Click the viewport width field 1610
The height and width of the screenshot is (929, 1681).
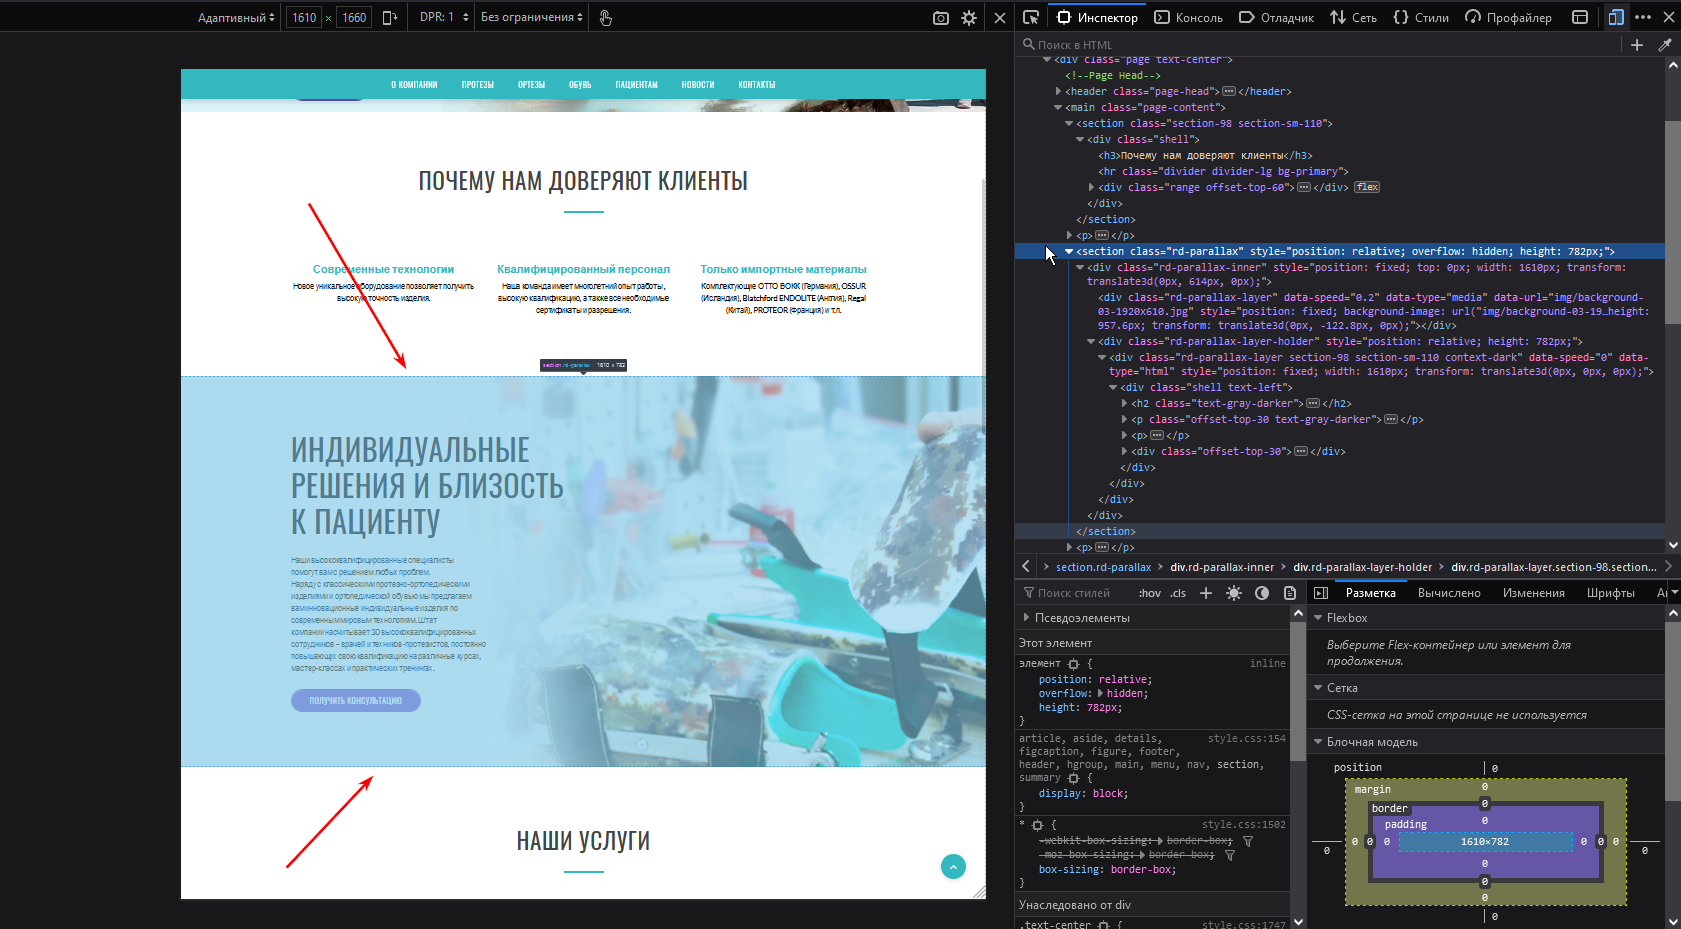(x=304, y=17)
